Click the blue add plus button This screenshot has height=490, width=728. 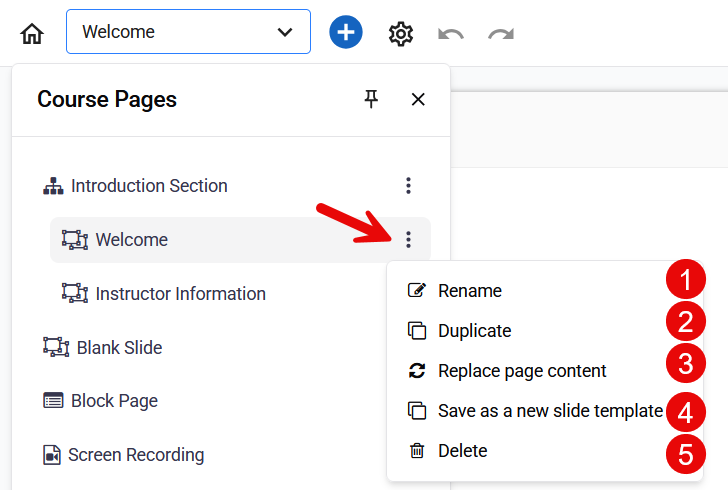pyautogui.click(x=346, y=32)
